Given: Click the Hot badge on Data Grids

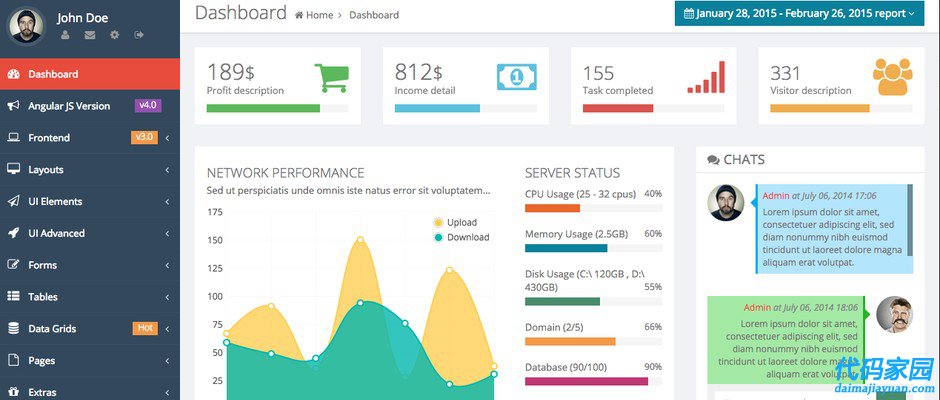Looking at the screenshot, I should [145, 328].
